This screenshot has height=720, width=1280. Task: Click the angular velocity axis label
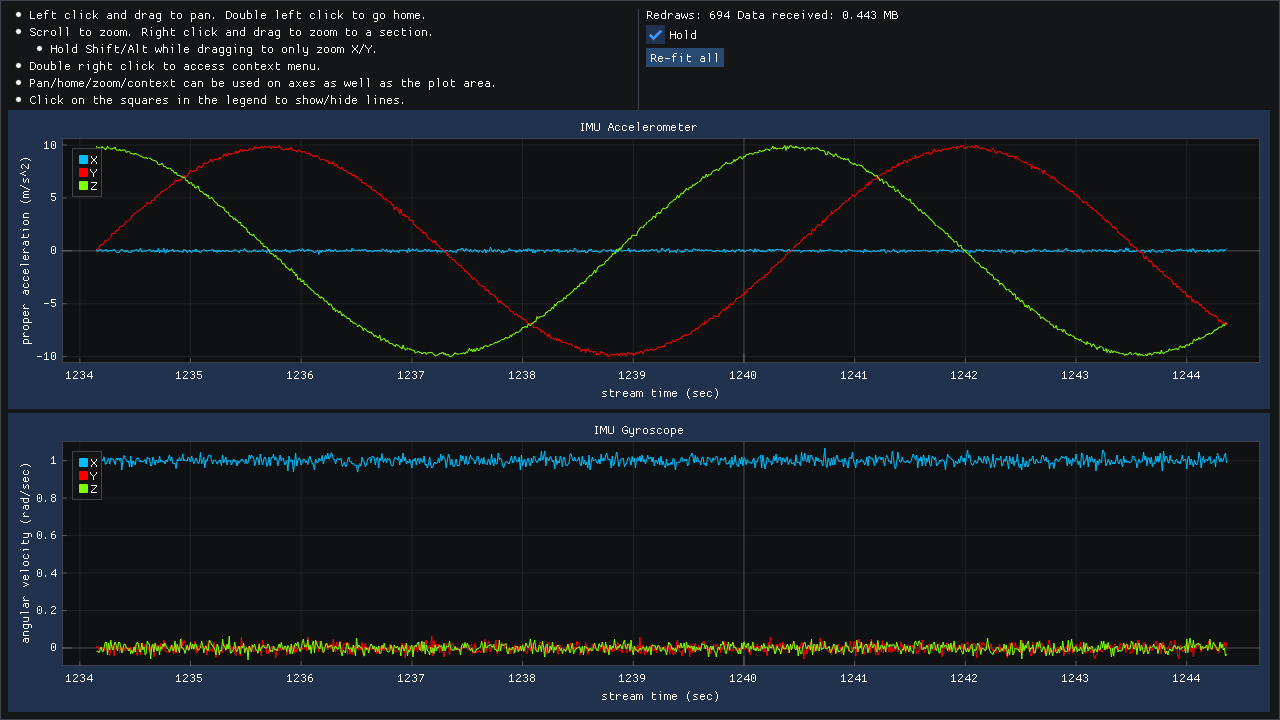[x=27, y=553]
